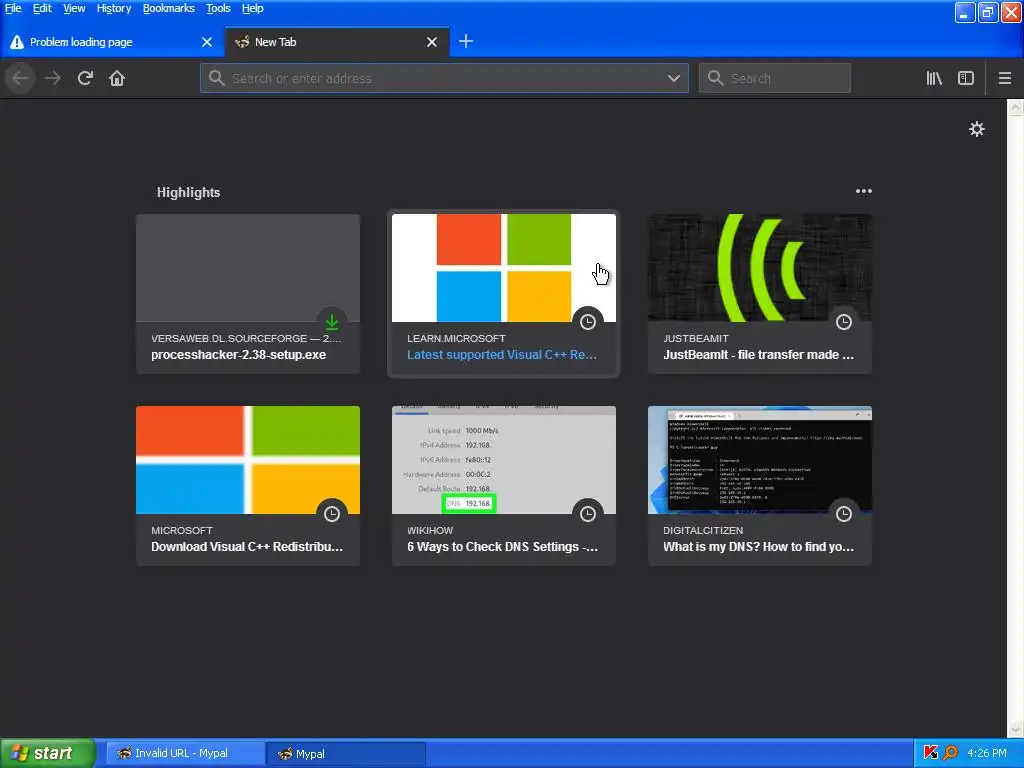
Task: Open the Home page button
Action: pyautogui.click(x=117, y=78)
